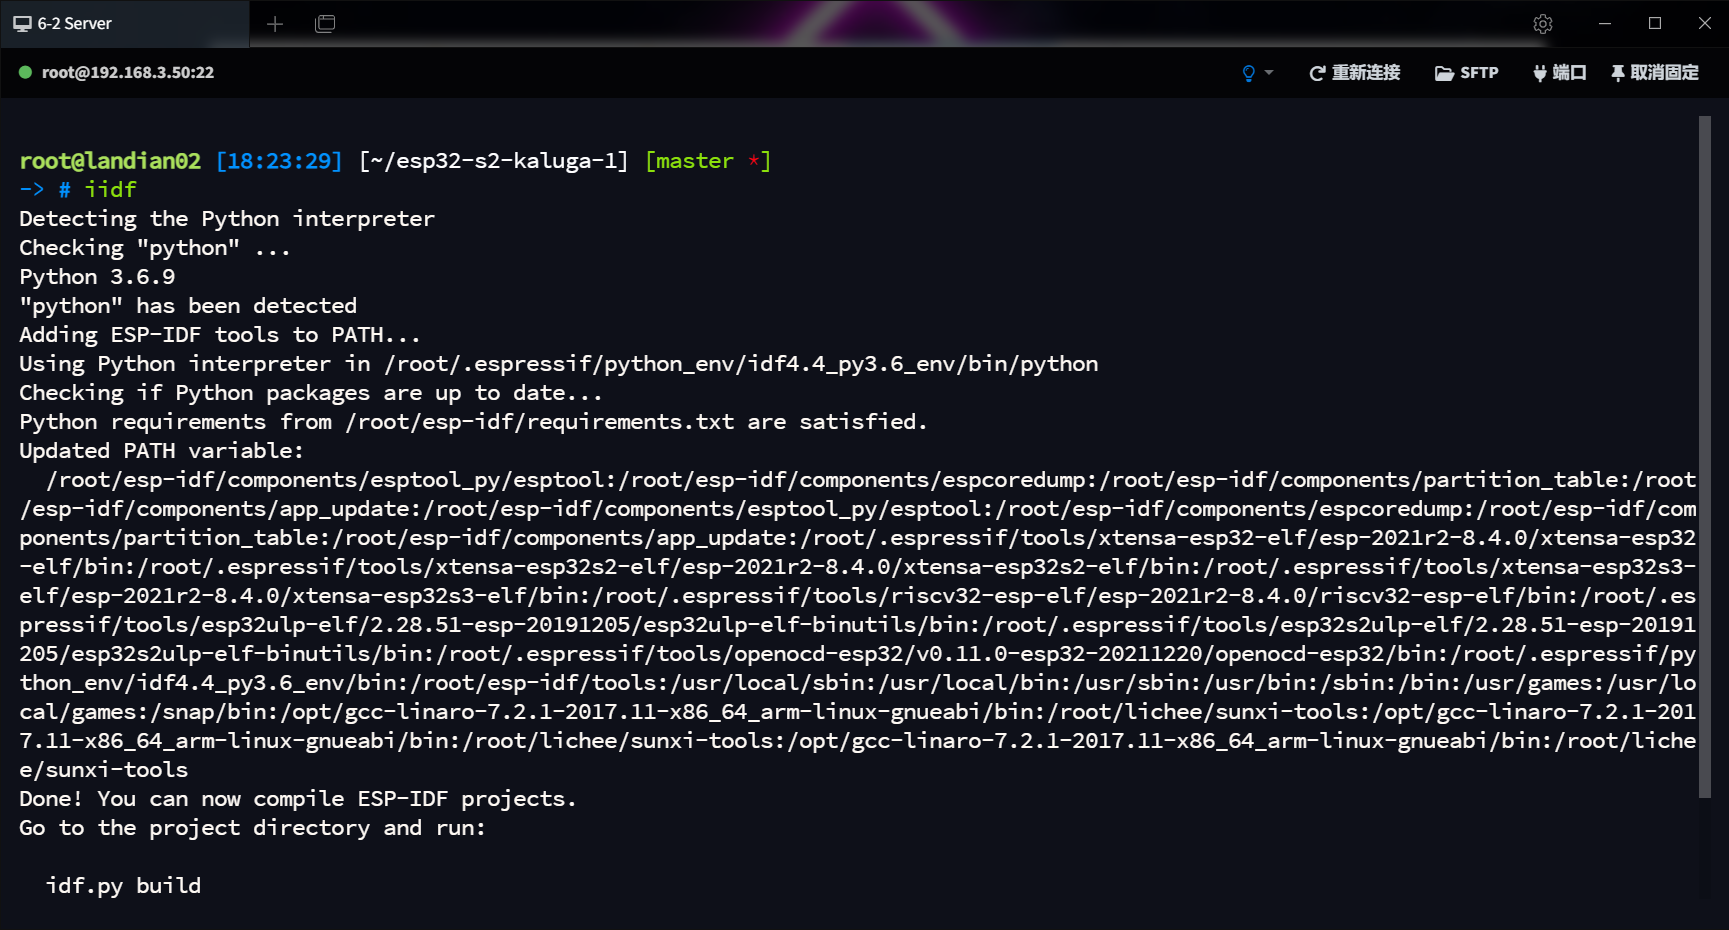The image size is (1729, 930).
Task: Switch to the 6-2 Server tab
Action: click(124, 24)
